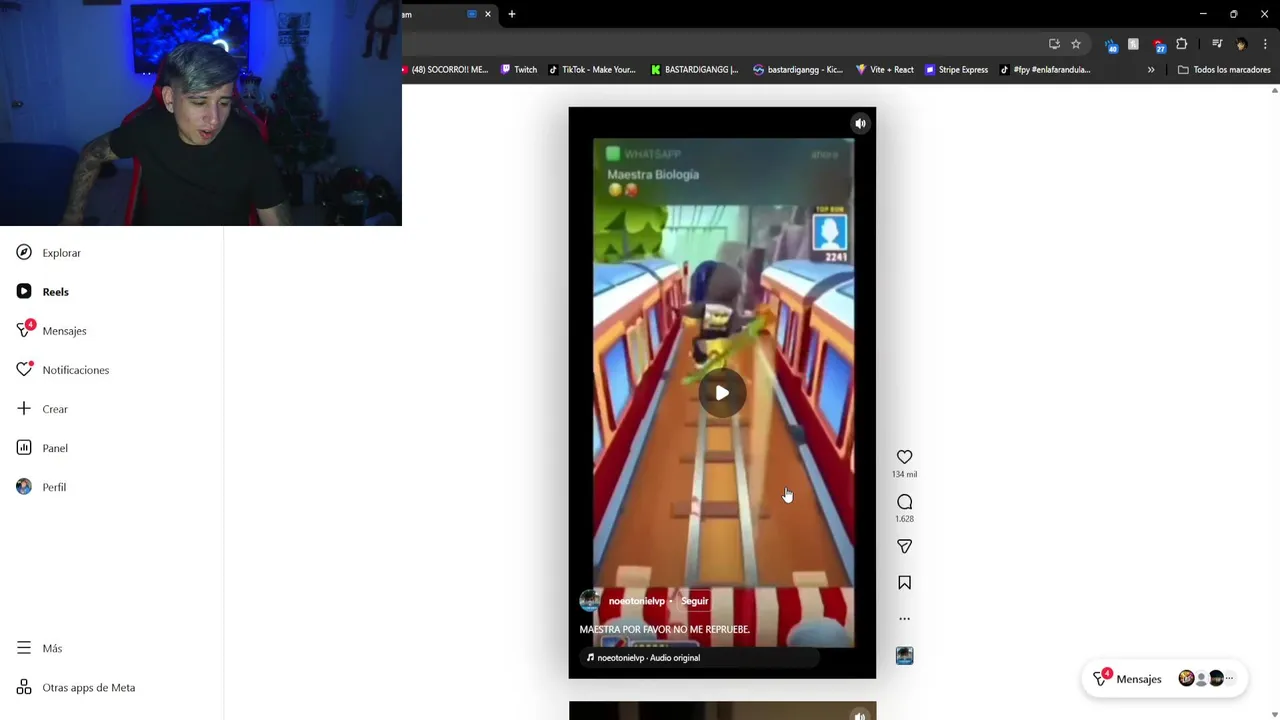The width and height of the screenshot is (1280, 720).
Task: Click the 1.628 comments count
Action: 904,519
